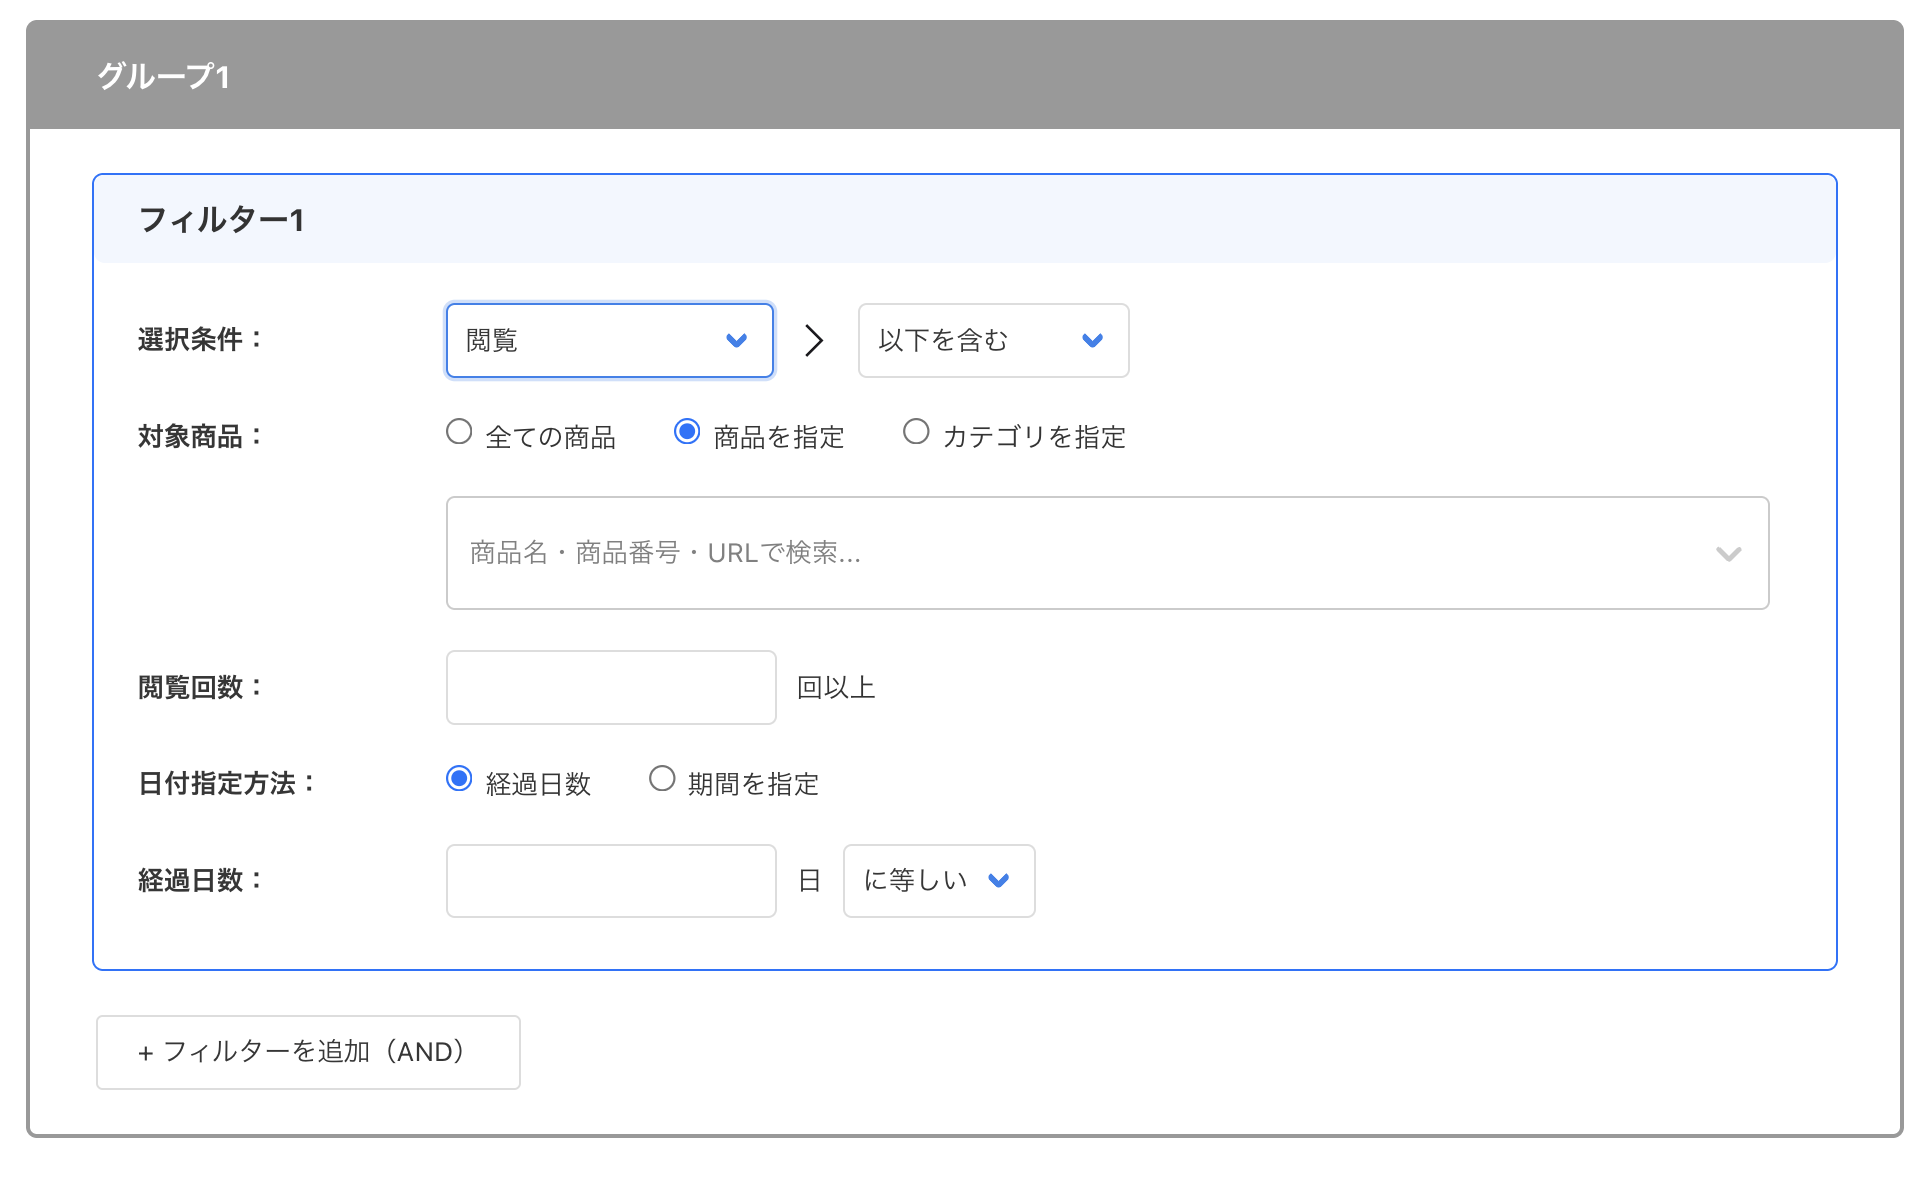Open the 以下を含む condition dropdown
The image size is (1932, 1196).
click(970, 340)
